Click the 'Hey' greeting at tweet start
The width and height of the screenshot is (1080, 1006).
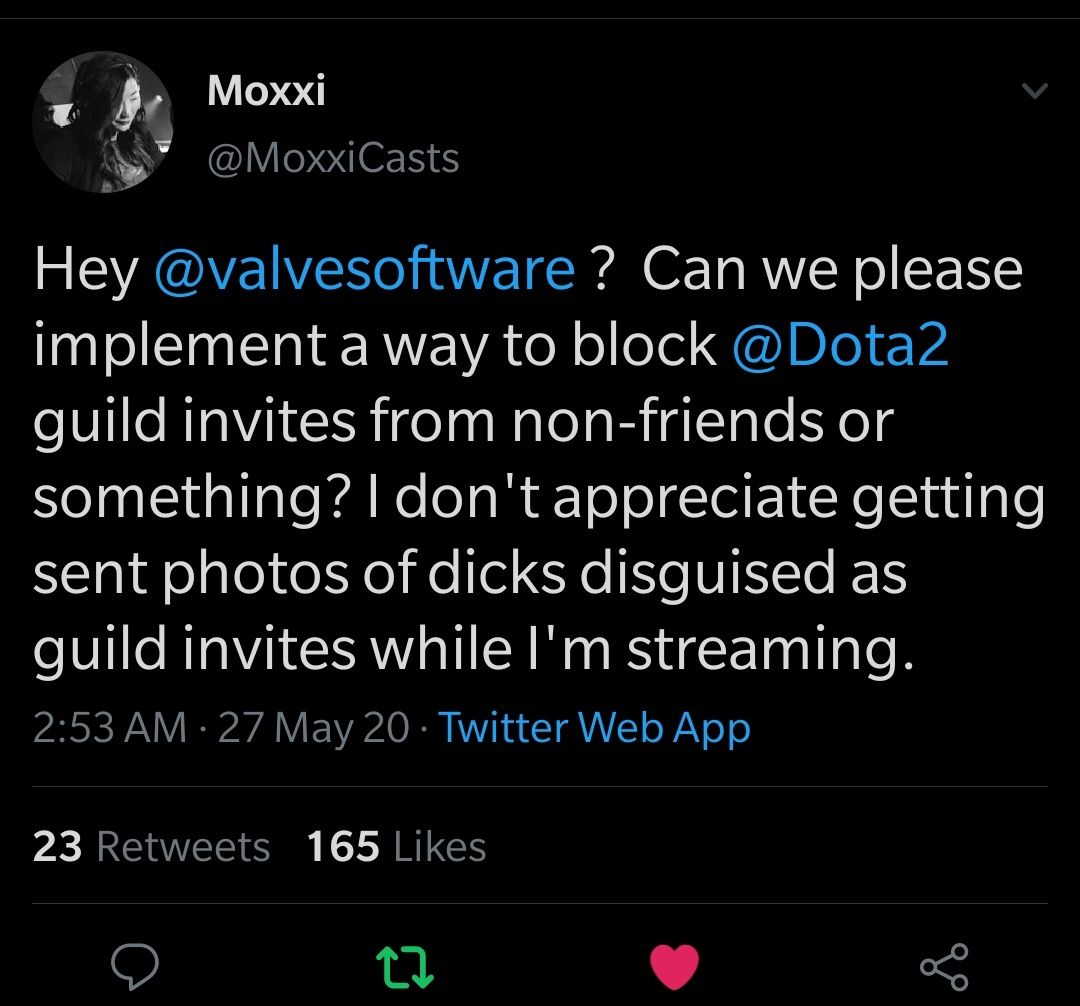point(85,270)
